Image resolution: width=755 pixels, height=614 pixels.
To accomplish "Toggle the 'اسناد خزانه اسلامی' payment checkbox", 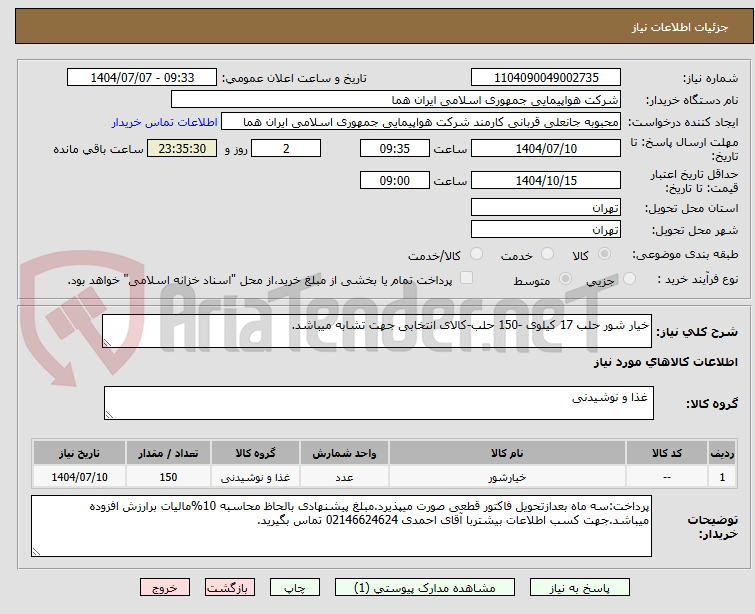I will click(466, 278).
